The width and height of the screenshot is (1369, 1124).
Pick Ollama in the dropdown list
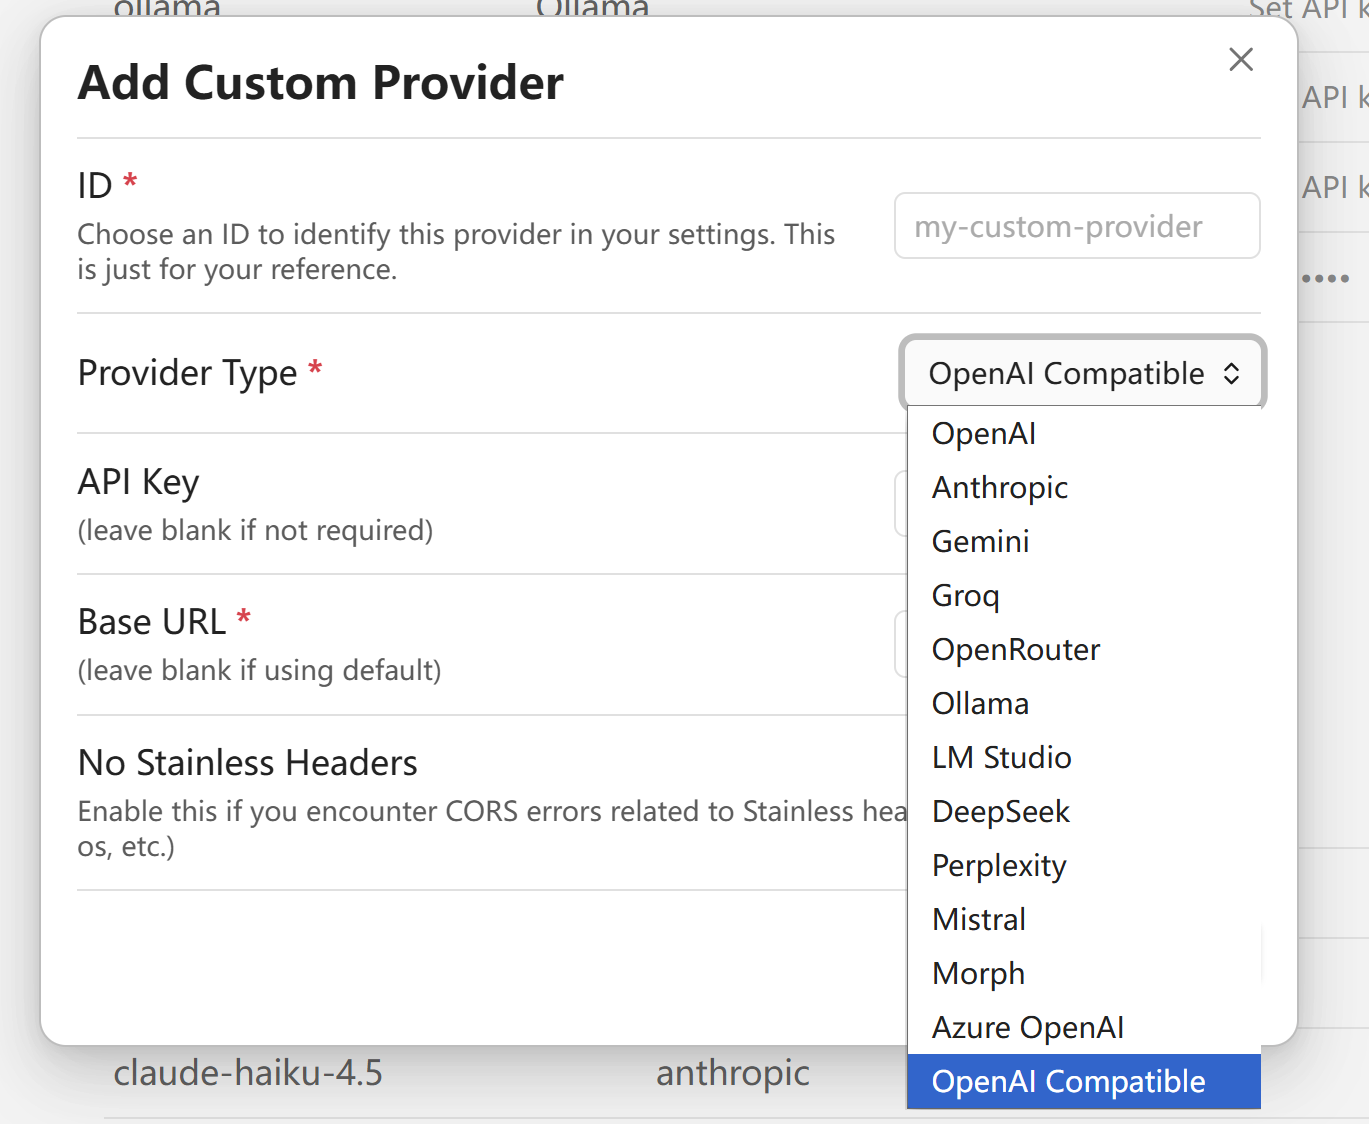tap(1084, 704)
